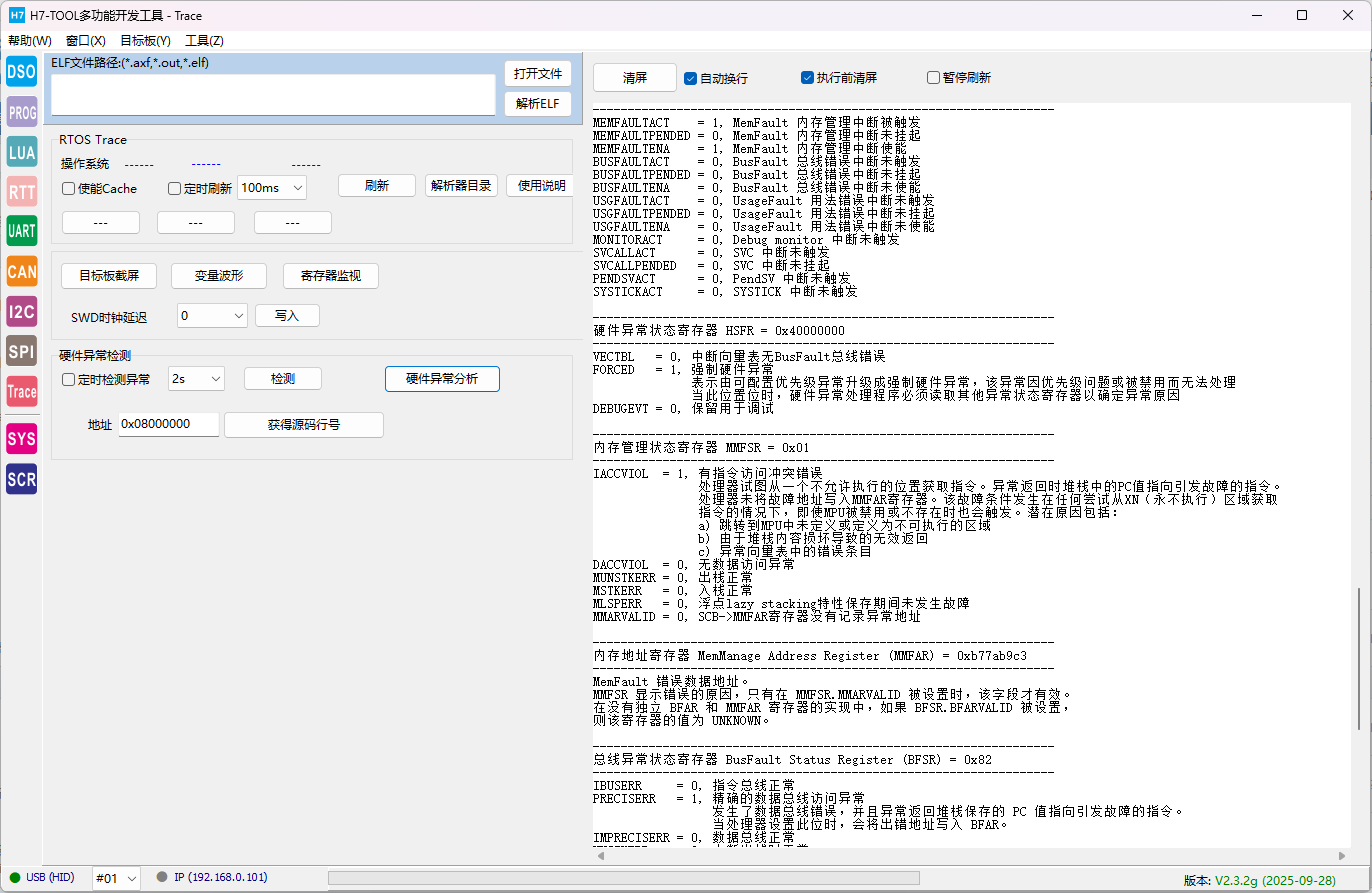This screenshot has height=893, width=1372.
Task: Select the CAN bus sidebar icon
Action: 21,272
